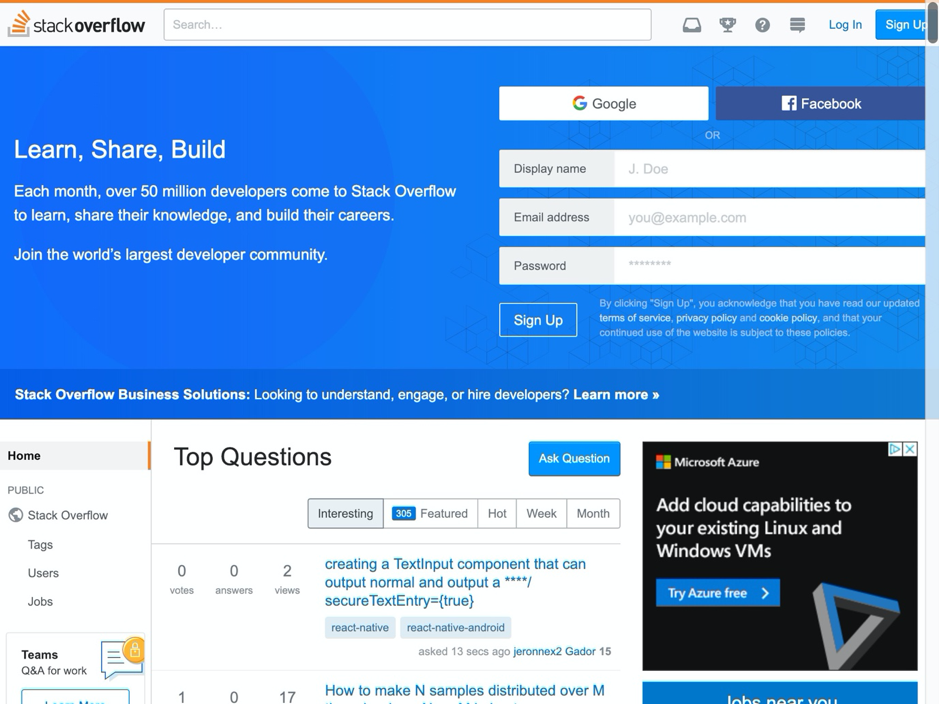
Task: Close the Azure advertisement
Action: 911,449
